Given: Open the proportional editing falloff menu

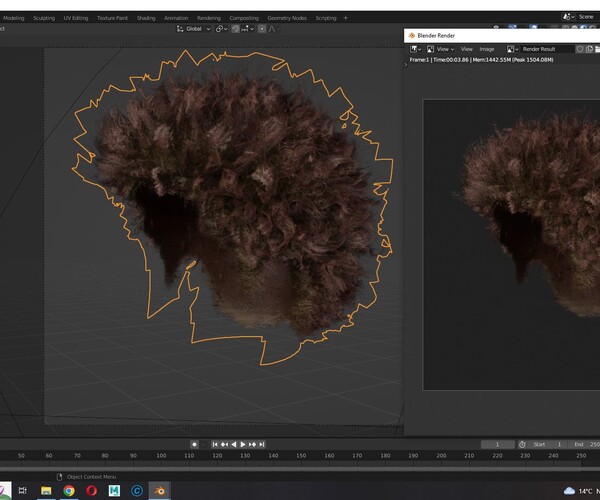Looking at the screenshot, I should pyautogui.click(x=273, y=29).
